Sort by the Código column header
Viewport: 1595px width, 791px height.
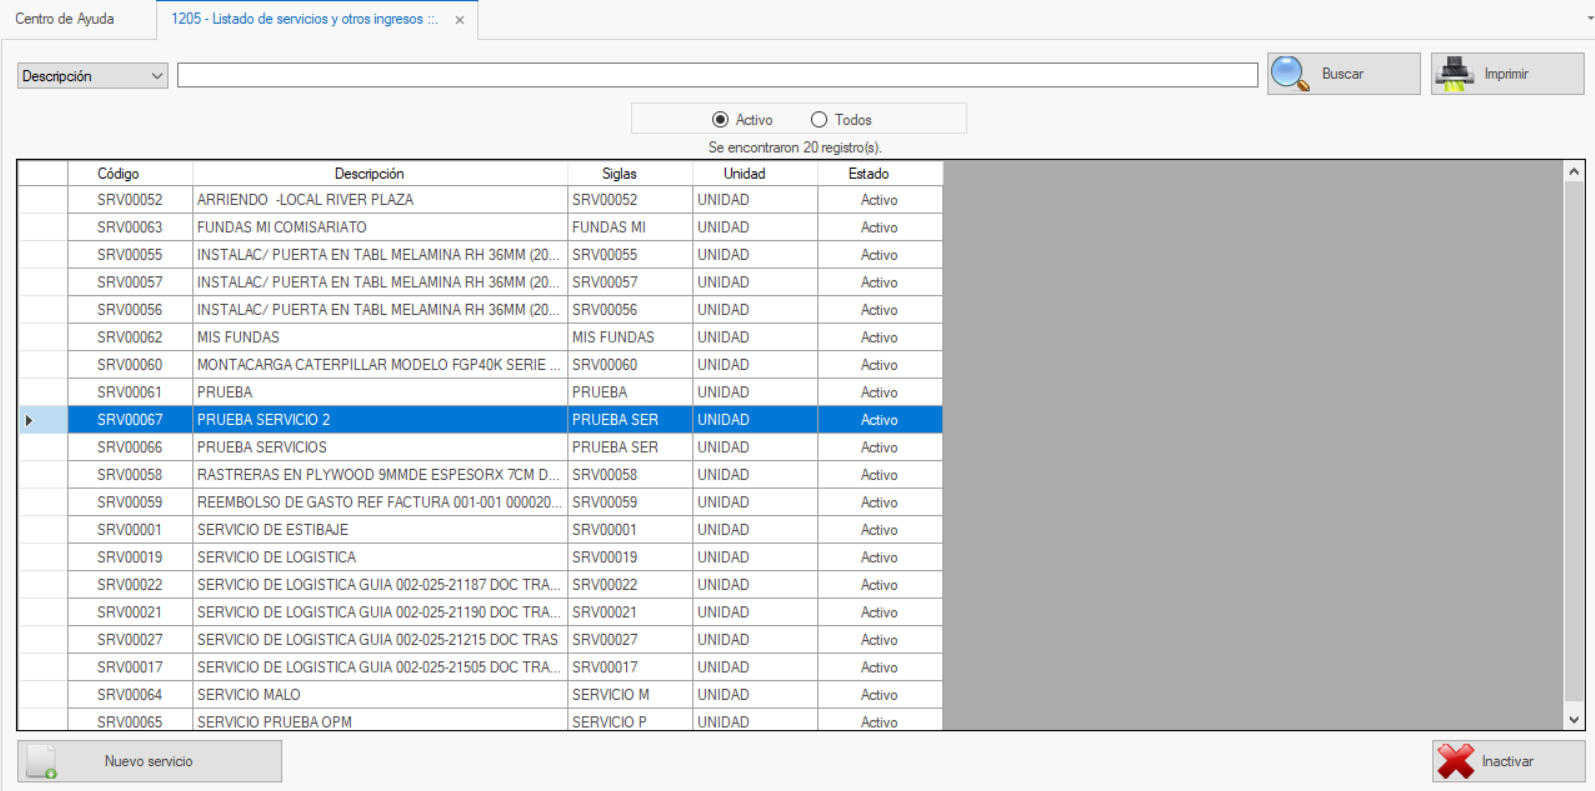[x=118, y=174]
